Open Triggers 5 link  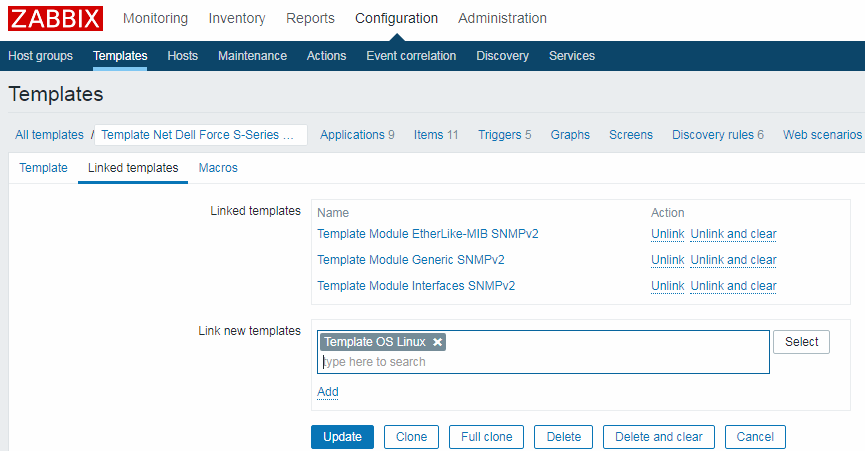pos(504,135)
